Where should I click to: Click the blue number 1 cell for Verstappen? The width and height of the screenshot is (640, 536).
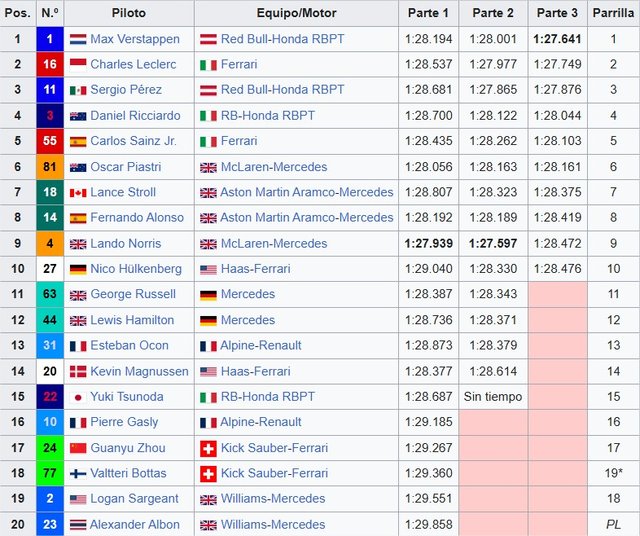pyautogui.click(x=50, y=39)
